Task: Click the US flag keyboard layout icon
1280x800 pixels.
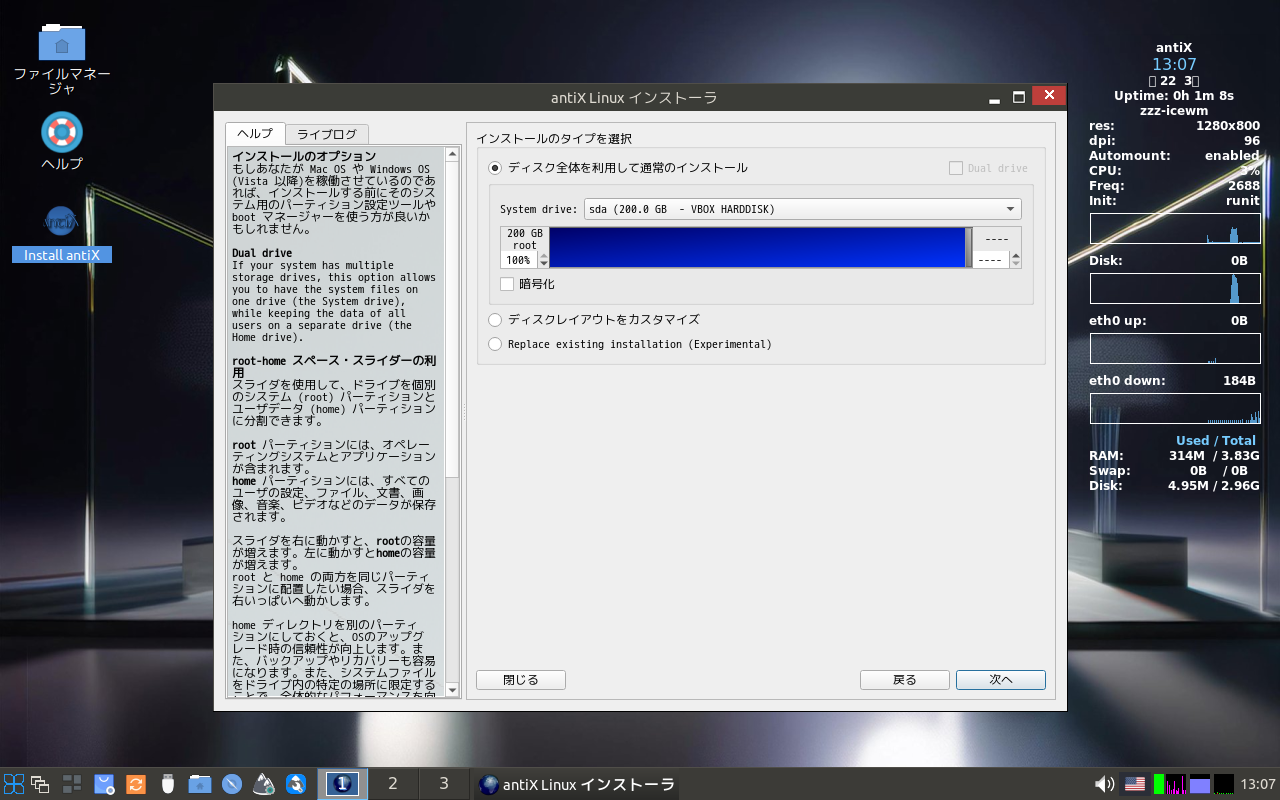Action: pos(1135,784)
